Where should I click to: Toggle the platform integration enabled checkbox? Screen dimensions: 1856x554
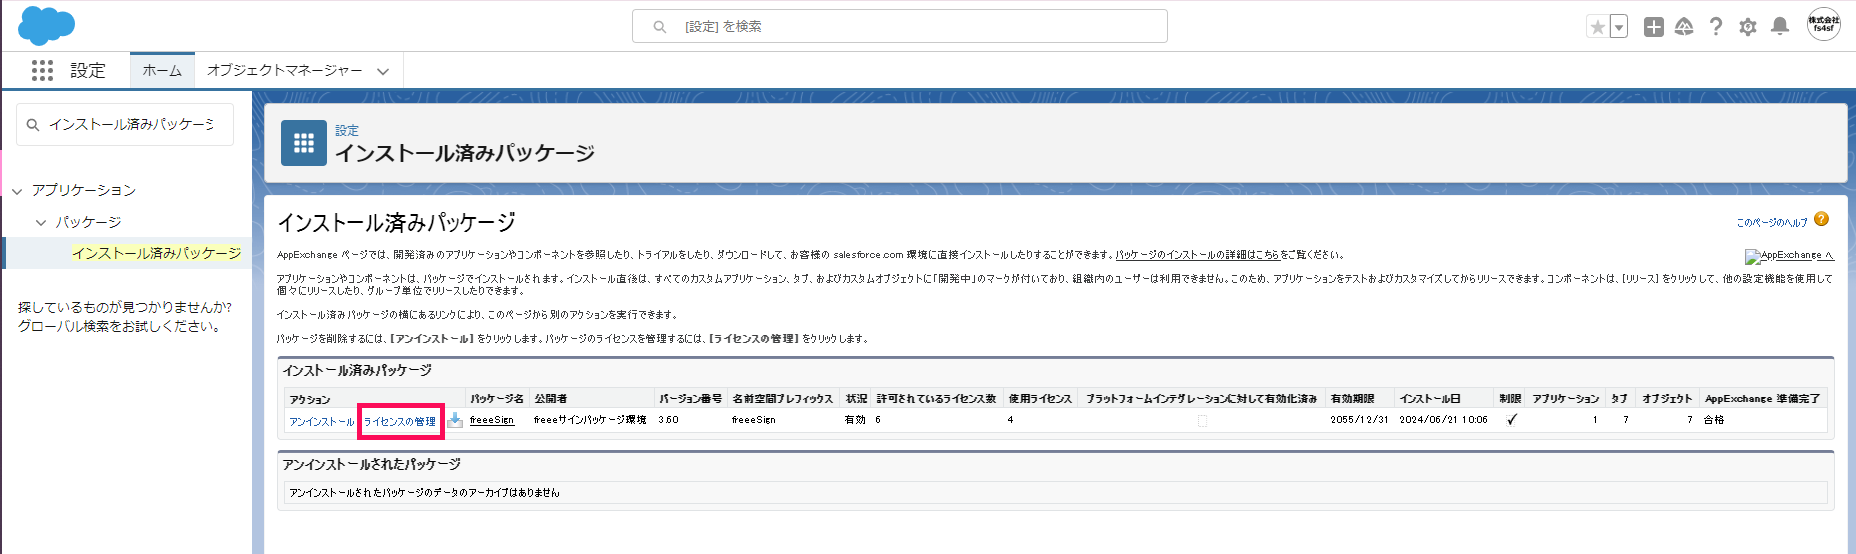(1202, 421)
